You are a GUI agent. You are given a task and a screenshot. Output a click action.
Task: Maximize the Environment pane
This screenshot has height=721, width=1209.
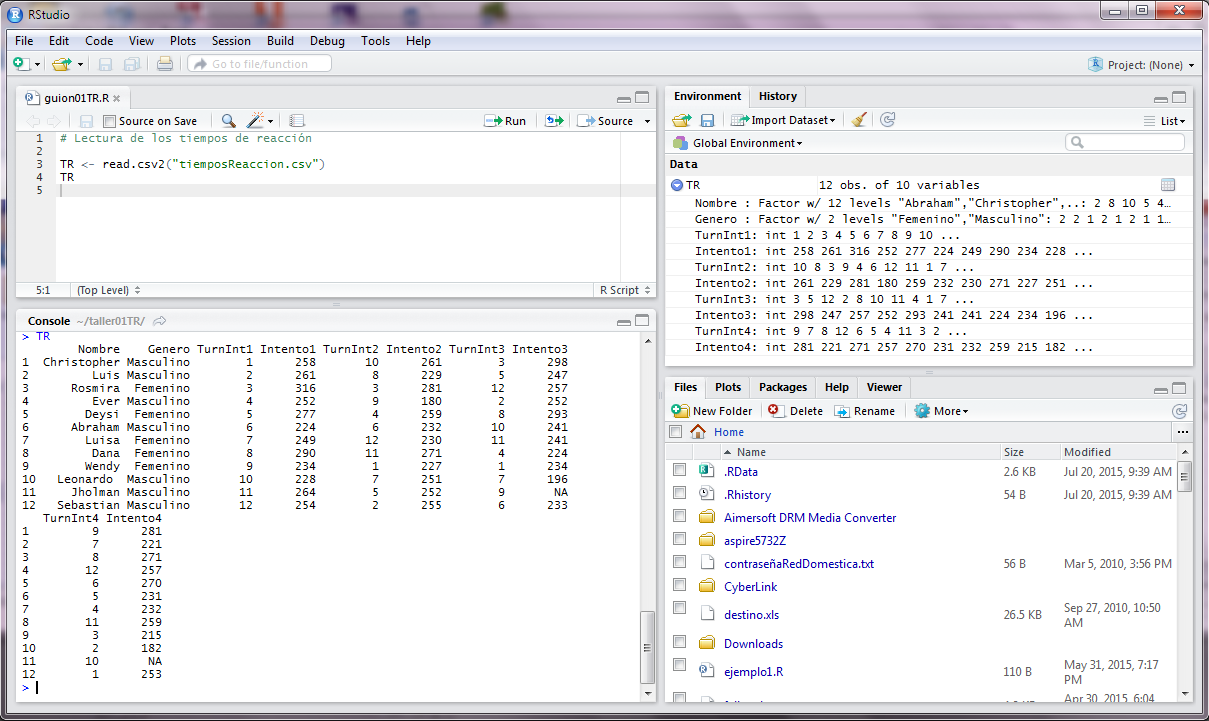[x=1179, y=98]
